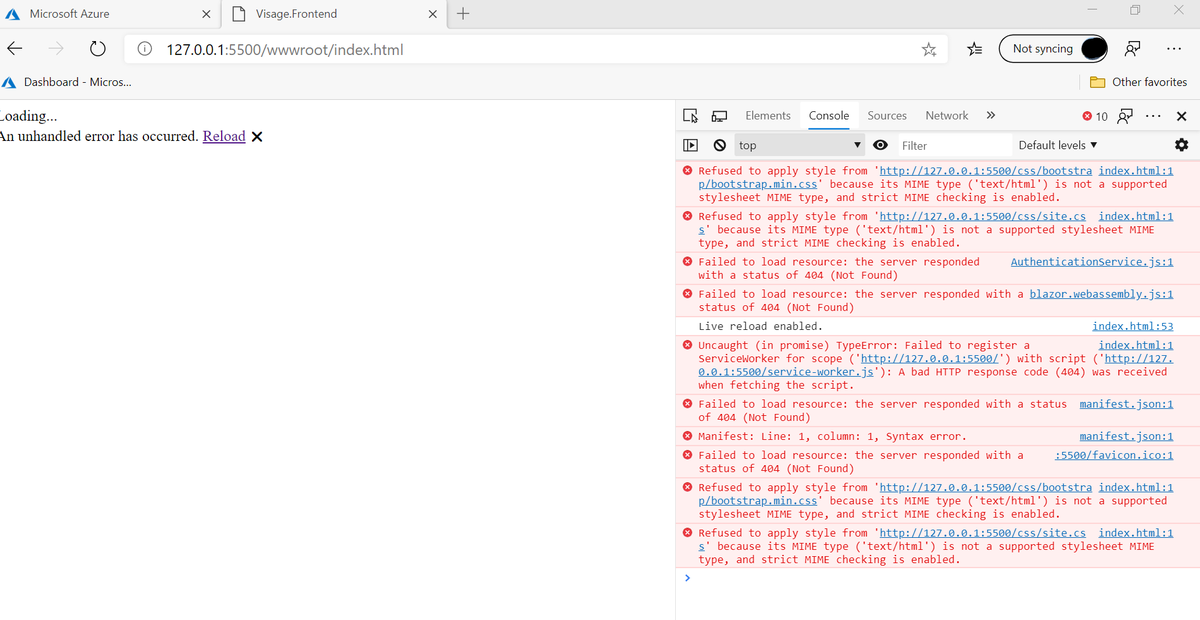
Task: Click the DevTools feedback person icon
Action: click(x=1125, y=116)
